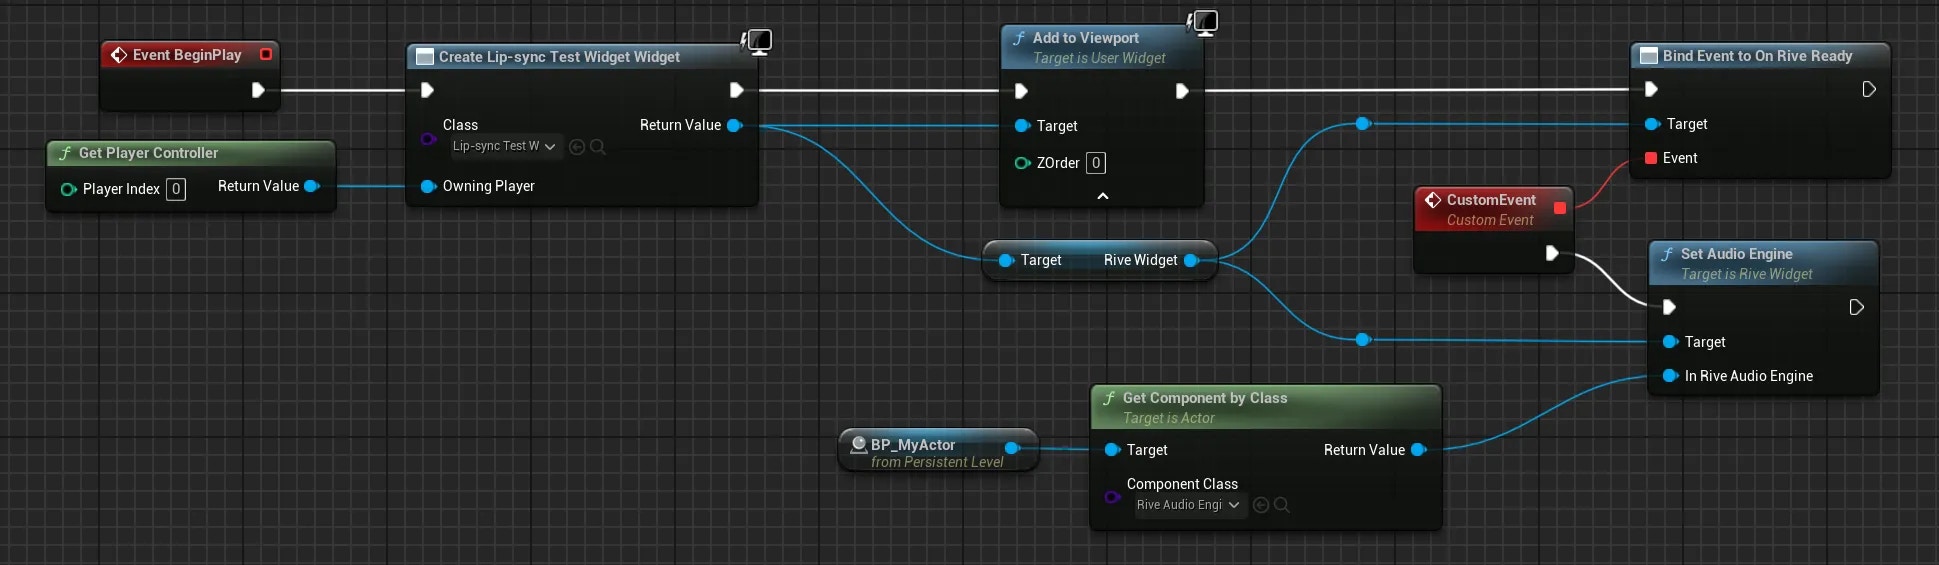The height and width of the screenshot is (565, 1939).
Task: Click Bind Event to On Rive Ready exec output
Action: [1869, 90]
